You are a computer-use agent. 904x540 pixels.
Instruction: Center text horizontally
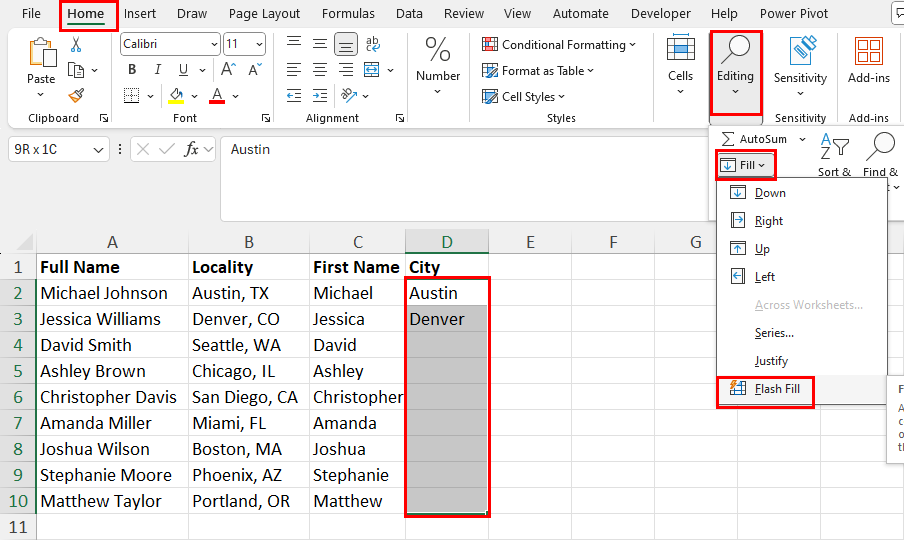coord(320,70)
